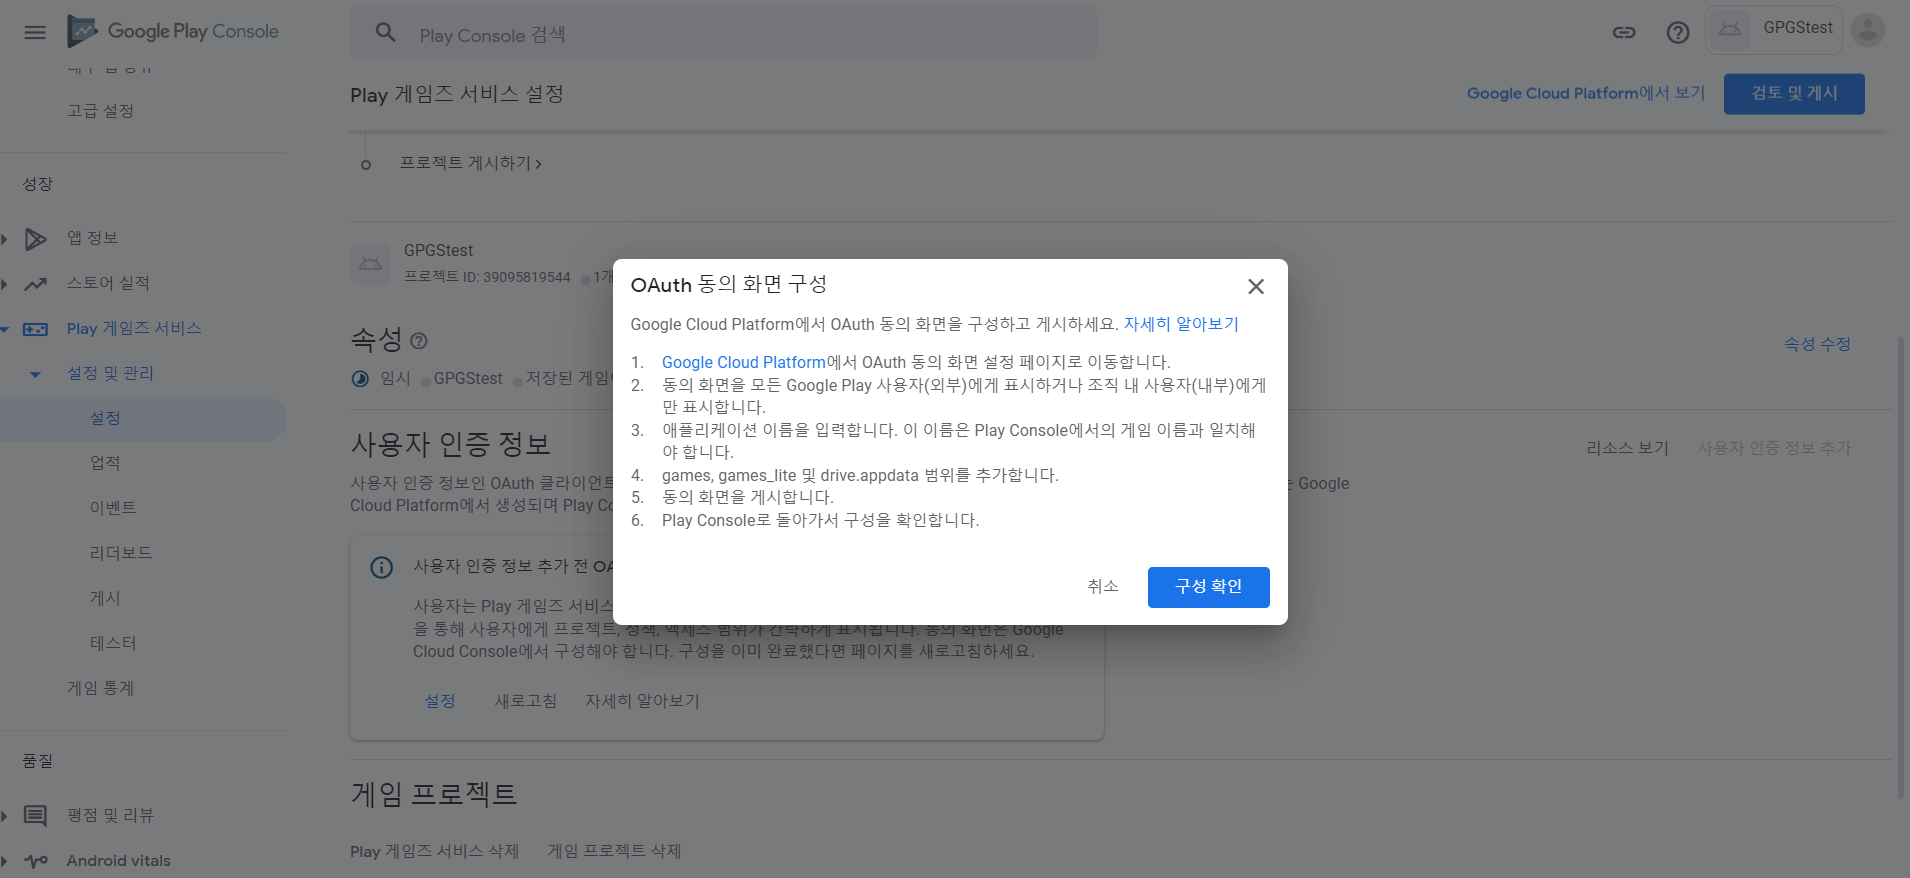1910x878 pixels.
Task: Open 게시 sidebar item
Action: point(105,598)
